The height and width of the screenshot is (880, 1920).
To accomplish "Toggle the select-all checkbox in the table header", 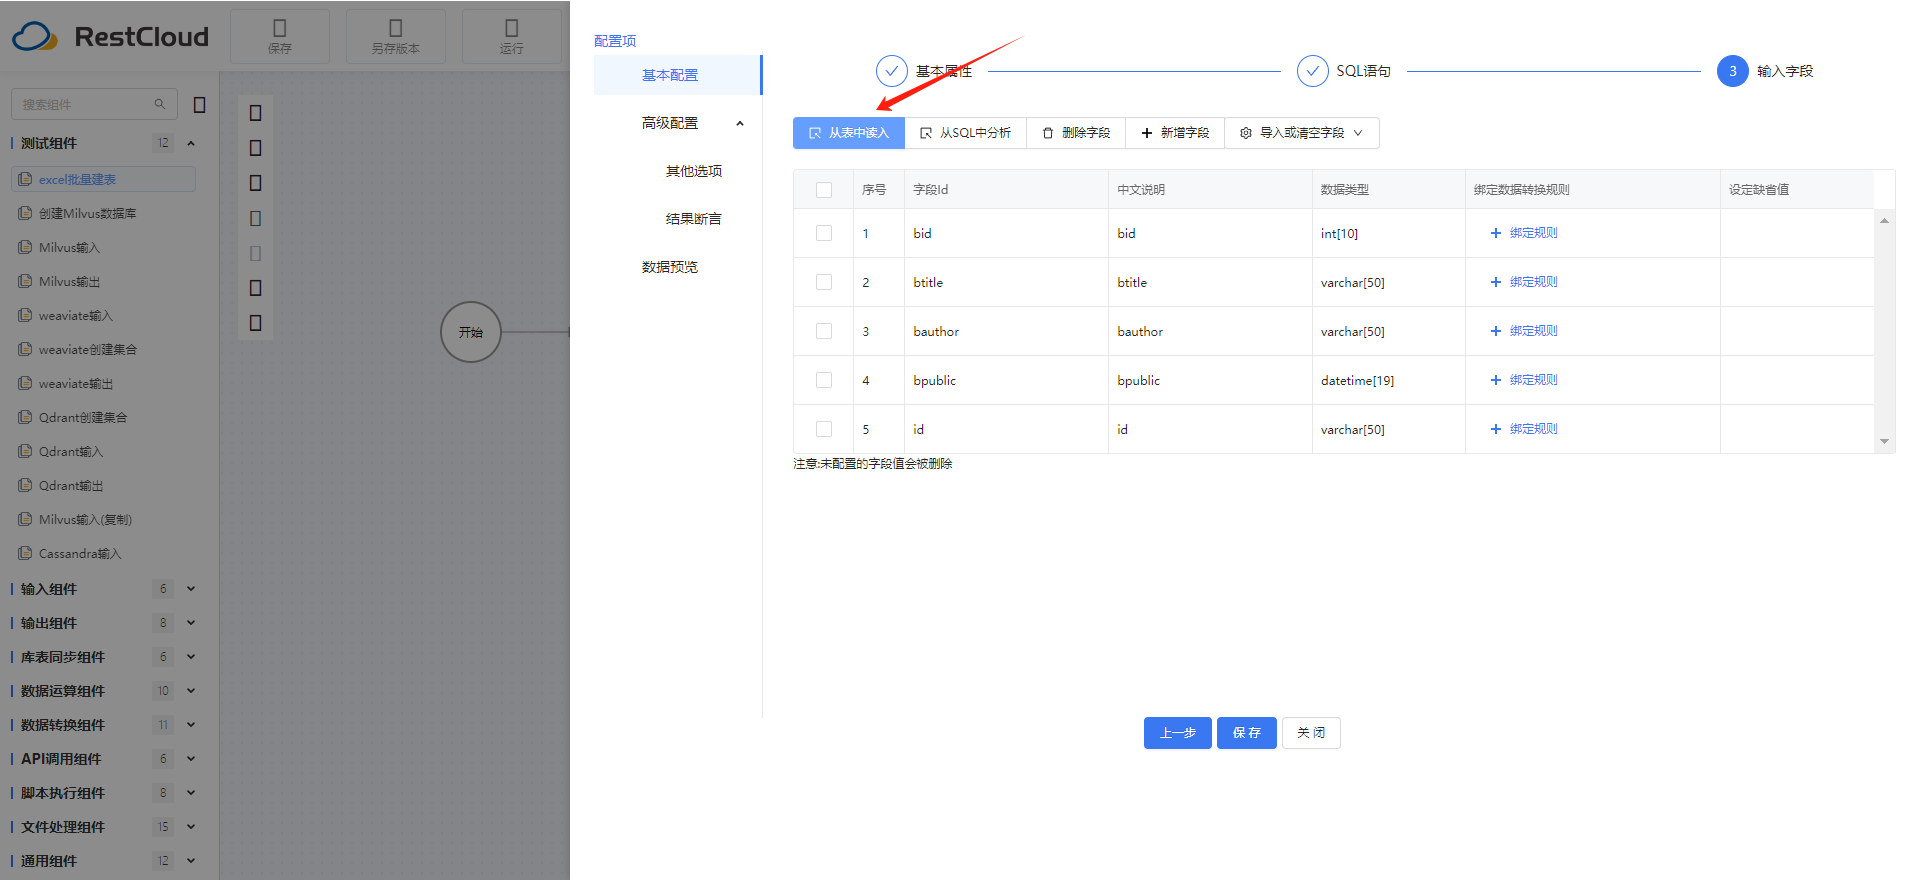I will [x=824, y=190].
